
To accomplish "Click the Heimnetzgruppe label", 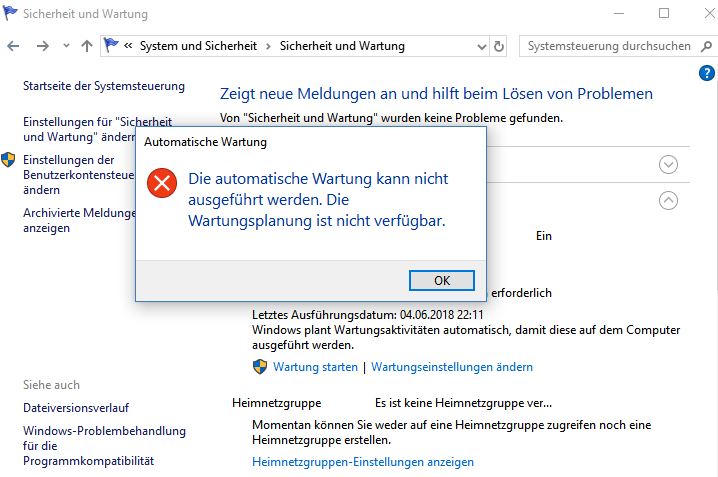I will coord(277,403).
